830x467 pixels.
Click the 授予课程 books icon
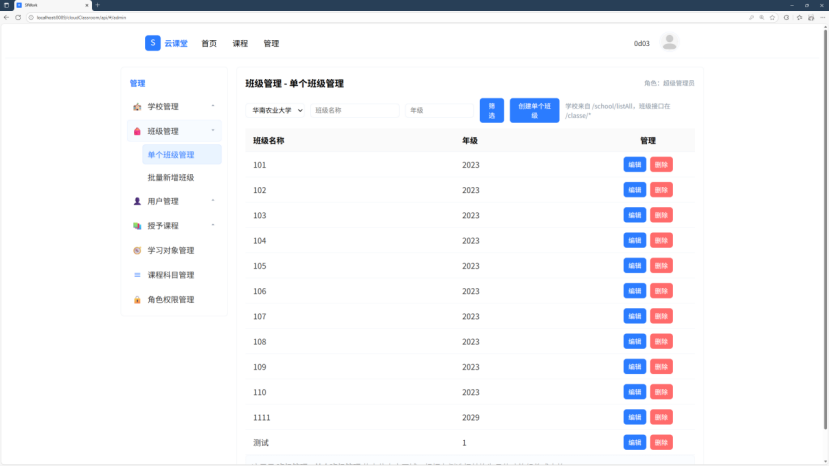[x=137, y=226]
